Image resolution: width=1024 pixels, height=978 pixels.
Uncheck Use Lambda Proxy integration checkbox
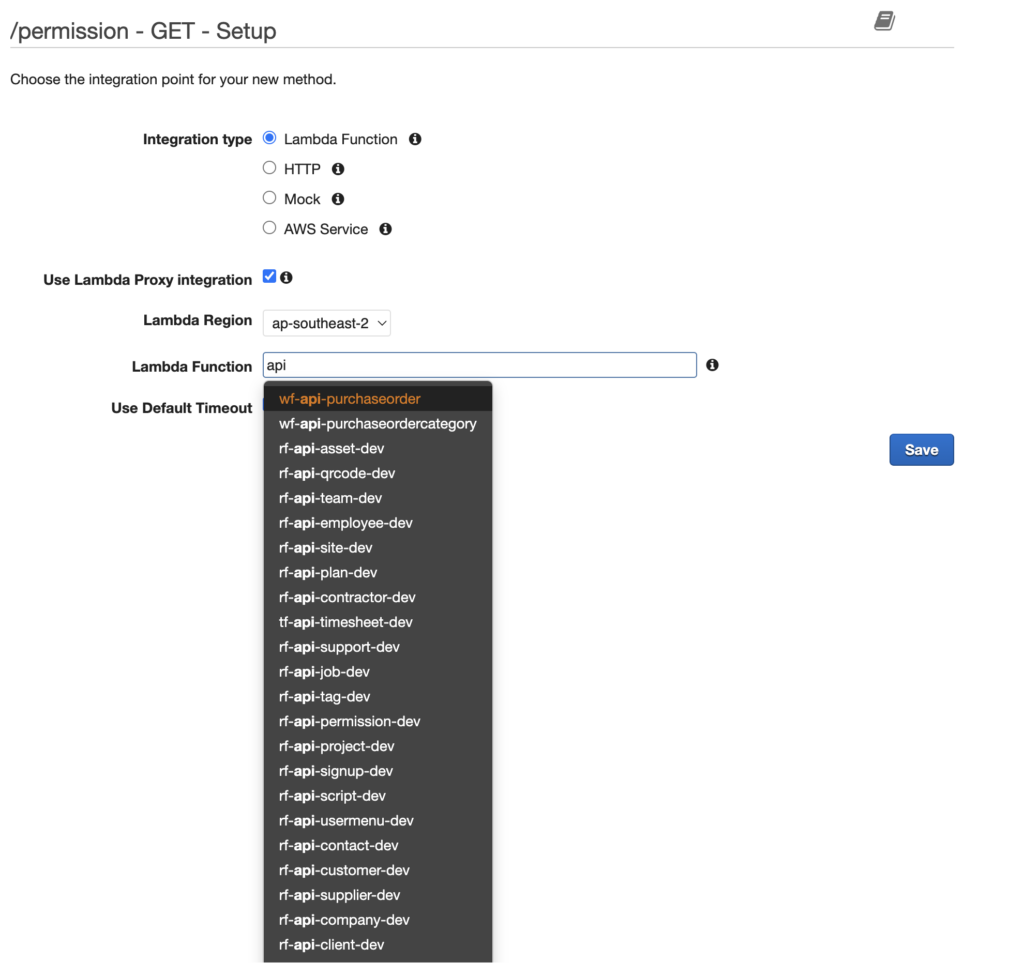click(269, 277)
